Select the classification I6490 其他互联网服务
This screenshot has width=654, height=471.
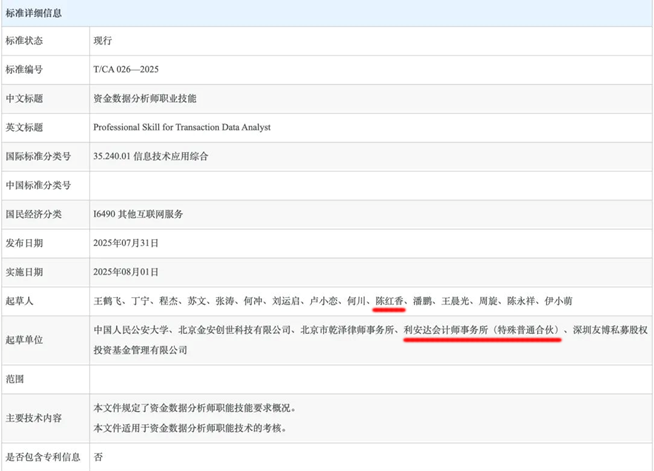pyautogui.click(x=137, y=214)
